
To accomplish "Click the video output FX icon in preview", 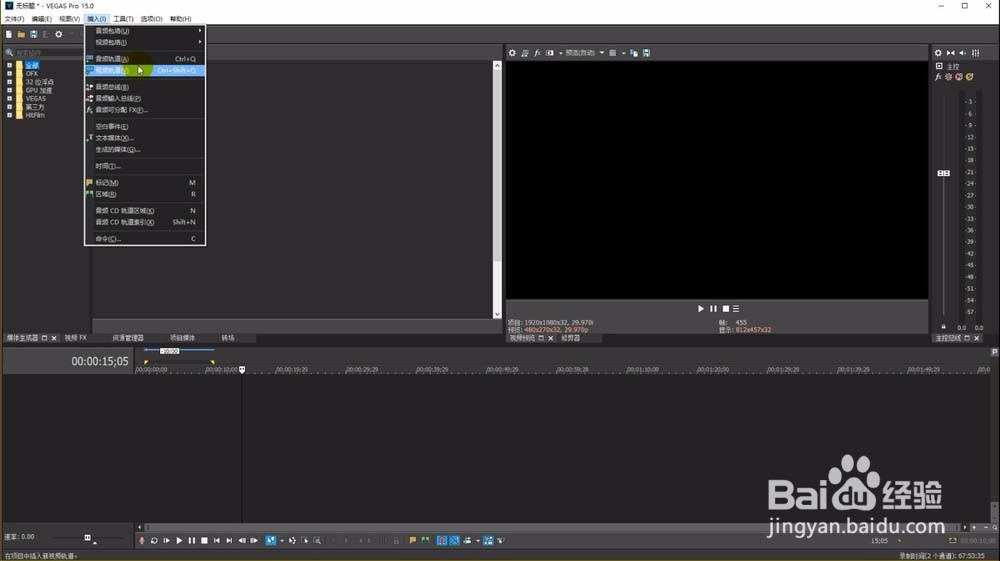I will [537, 53].
